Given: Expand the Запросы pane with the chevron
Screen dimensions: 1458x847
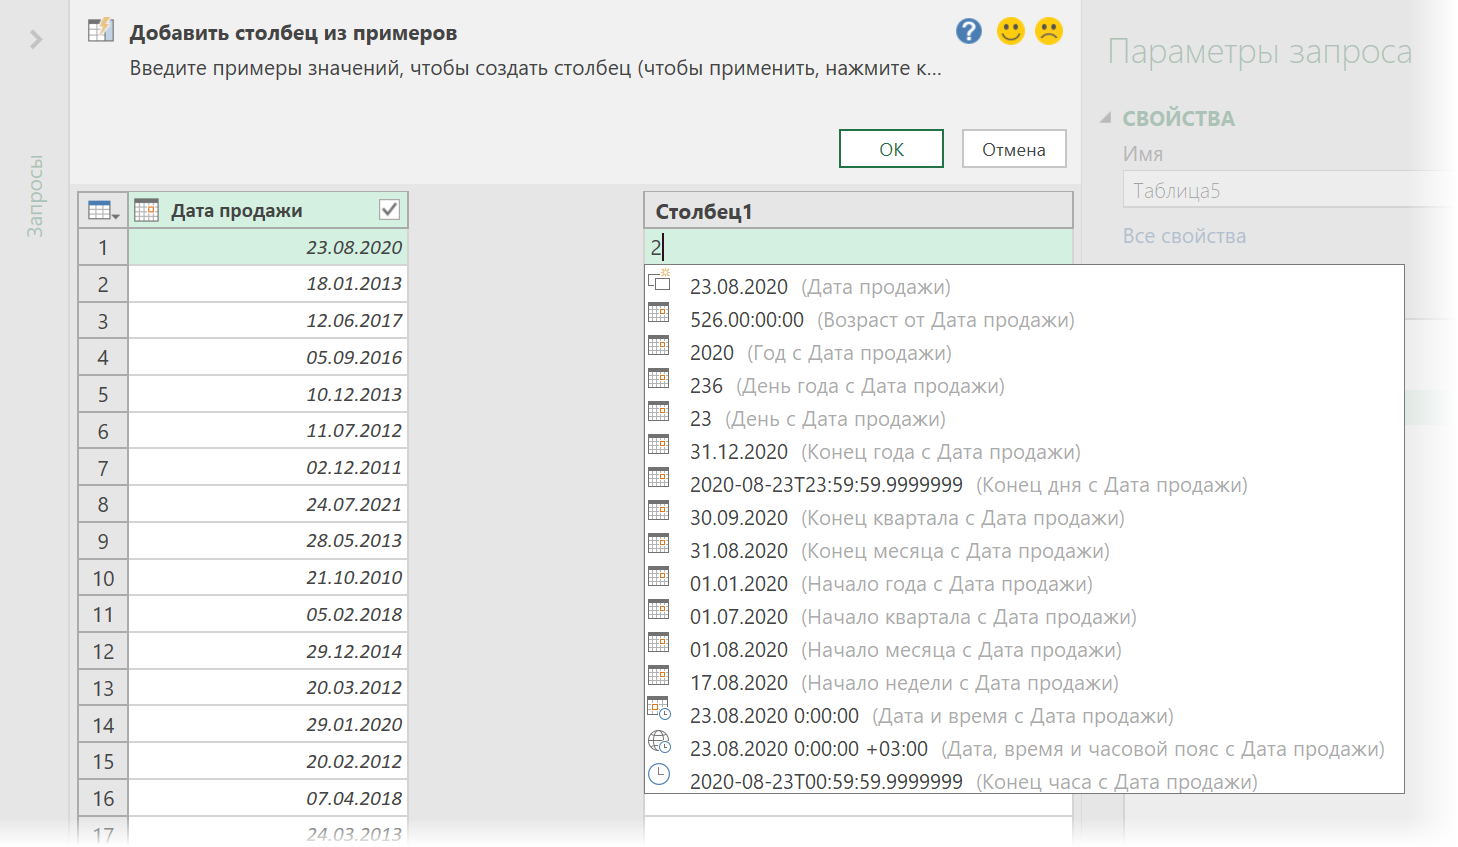Looking at the screenshot, I should [x=36, y=39].
